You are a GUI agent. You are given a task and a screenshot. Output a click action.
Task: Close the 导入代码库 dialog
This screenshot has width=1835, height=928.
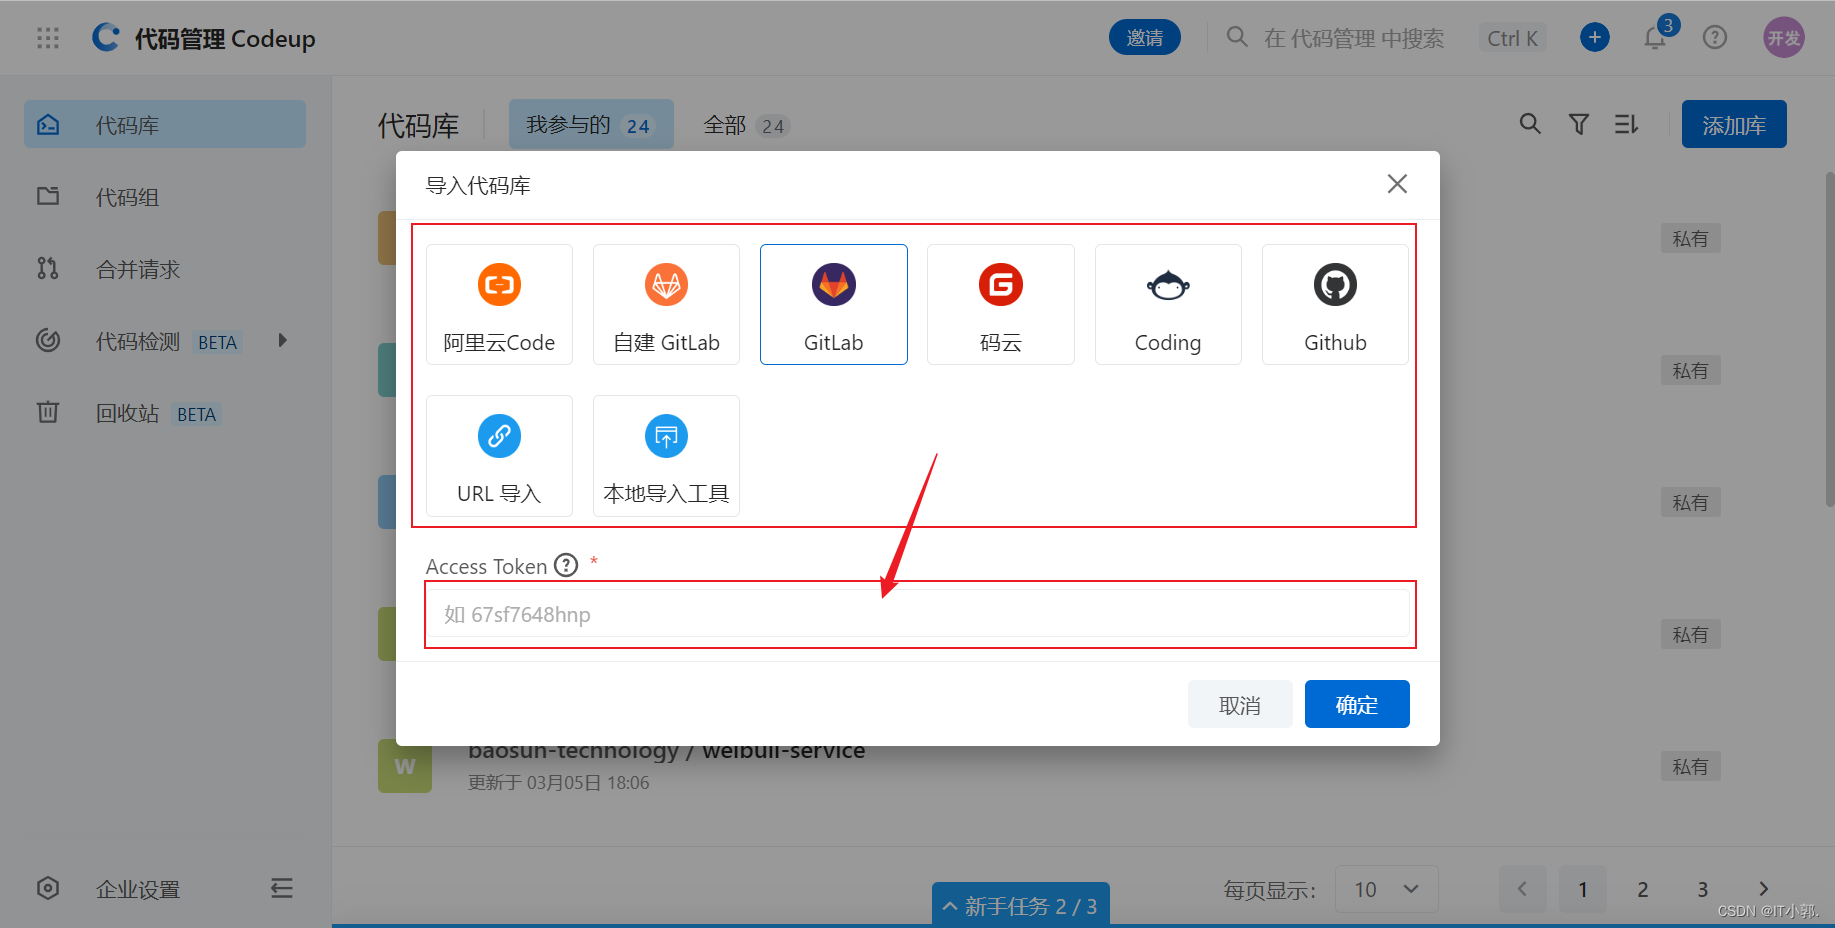pos(1397,184)
